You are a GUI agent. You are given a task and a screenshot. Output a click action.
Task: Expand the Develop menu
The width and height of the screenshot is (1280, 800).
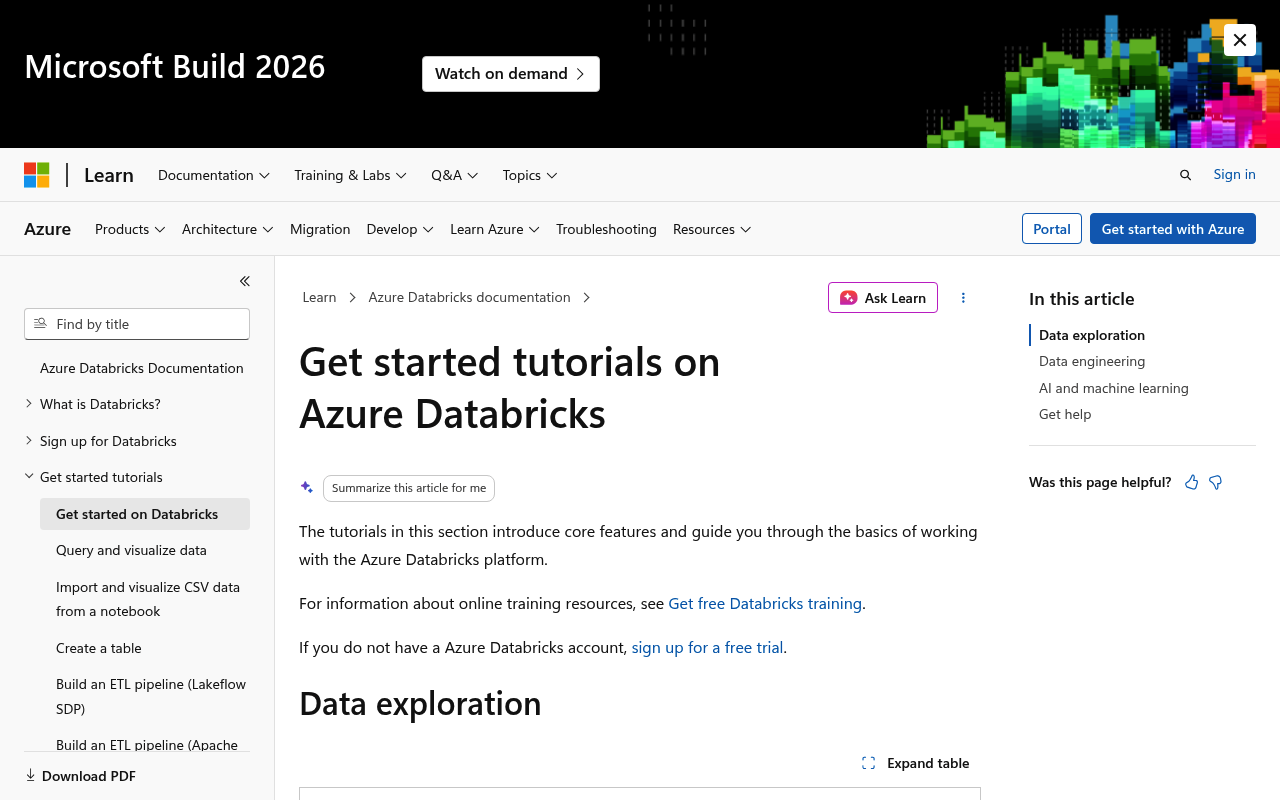(x=400, y=229)
